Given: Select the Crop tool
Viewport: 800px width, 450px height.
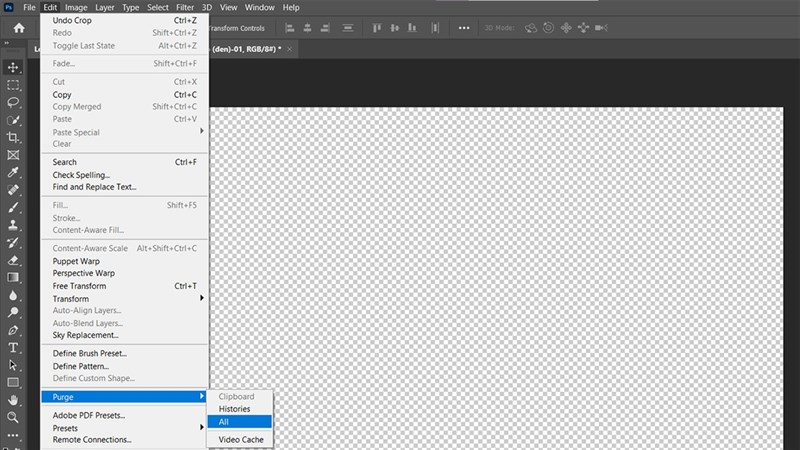Looking at the screenshot, I should tap(13, 137).
